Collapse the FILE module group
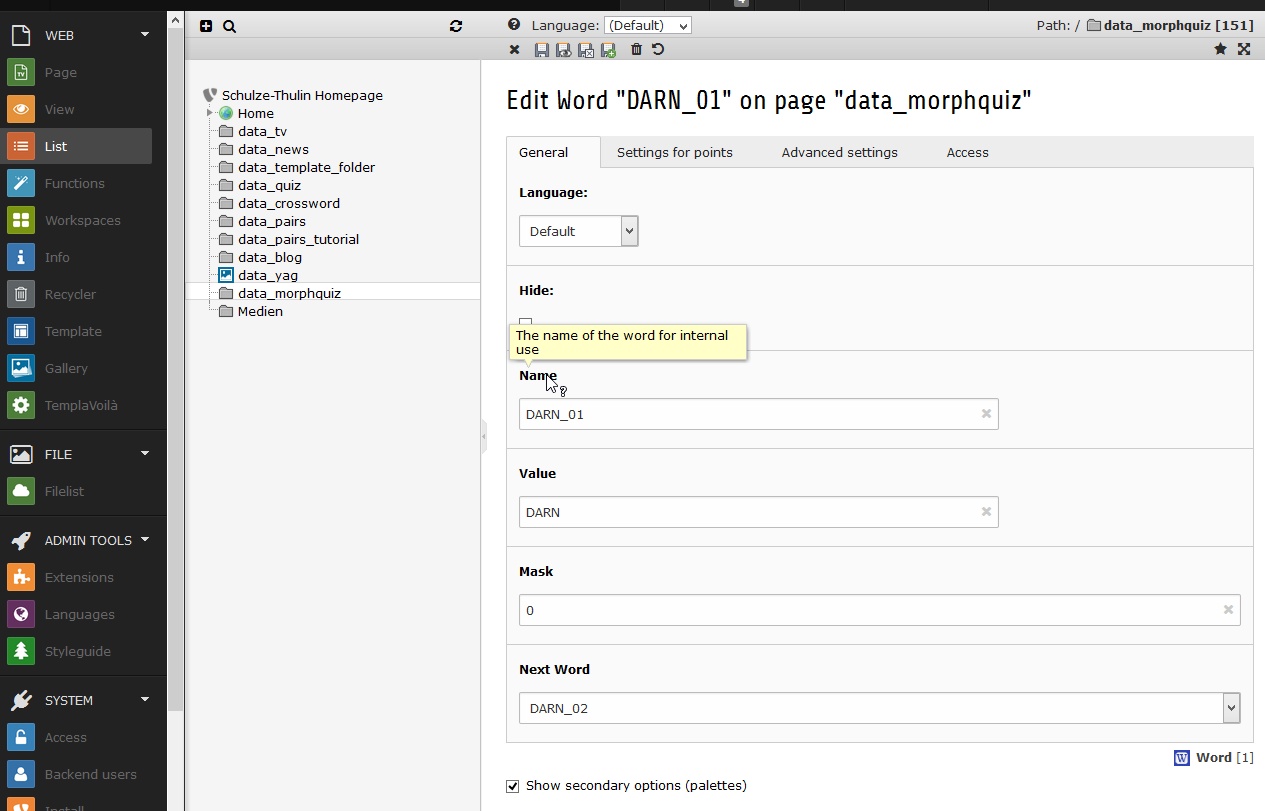 click(x=145, y=453)
